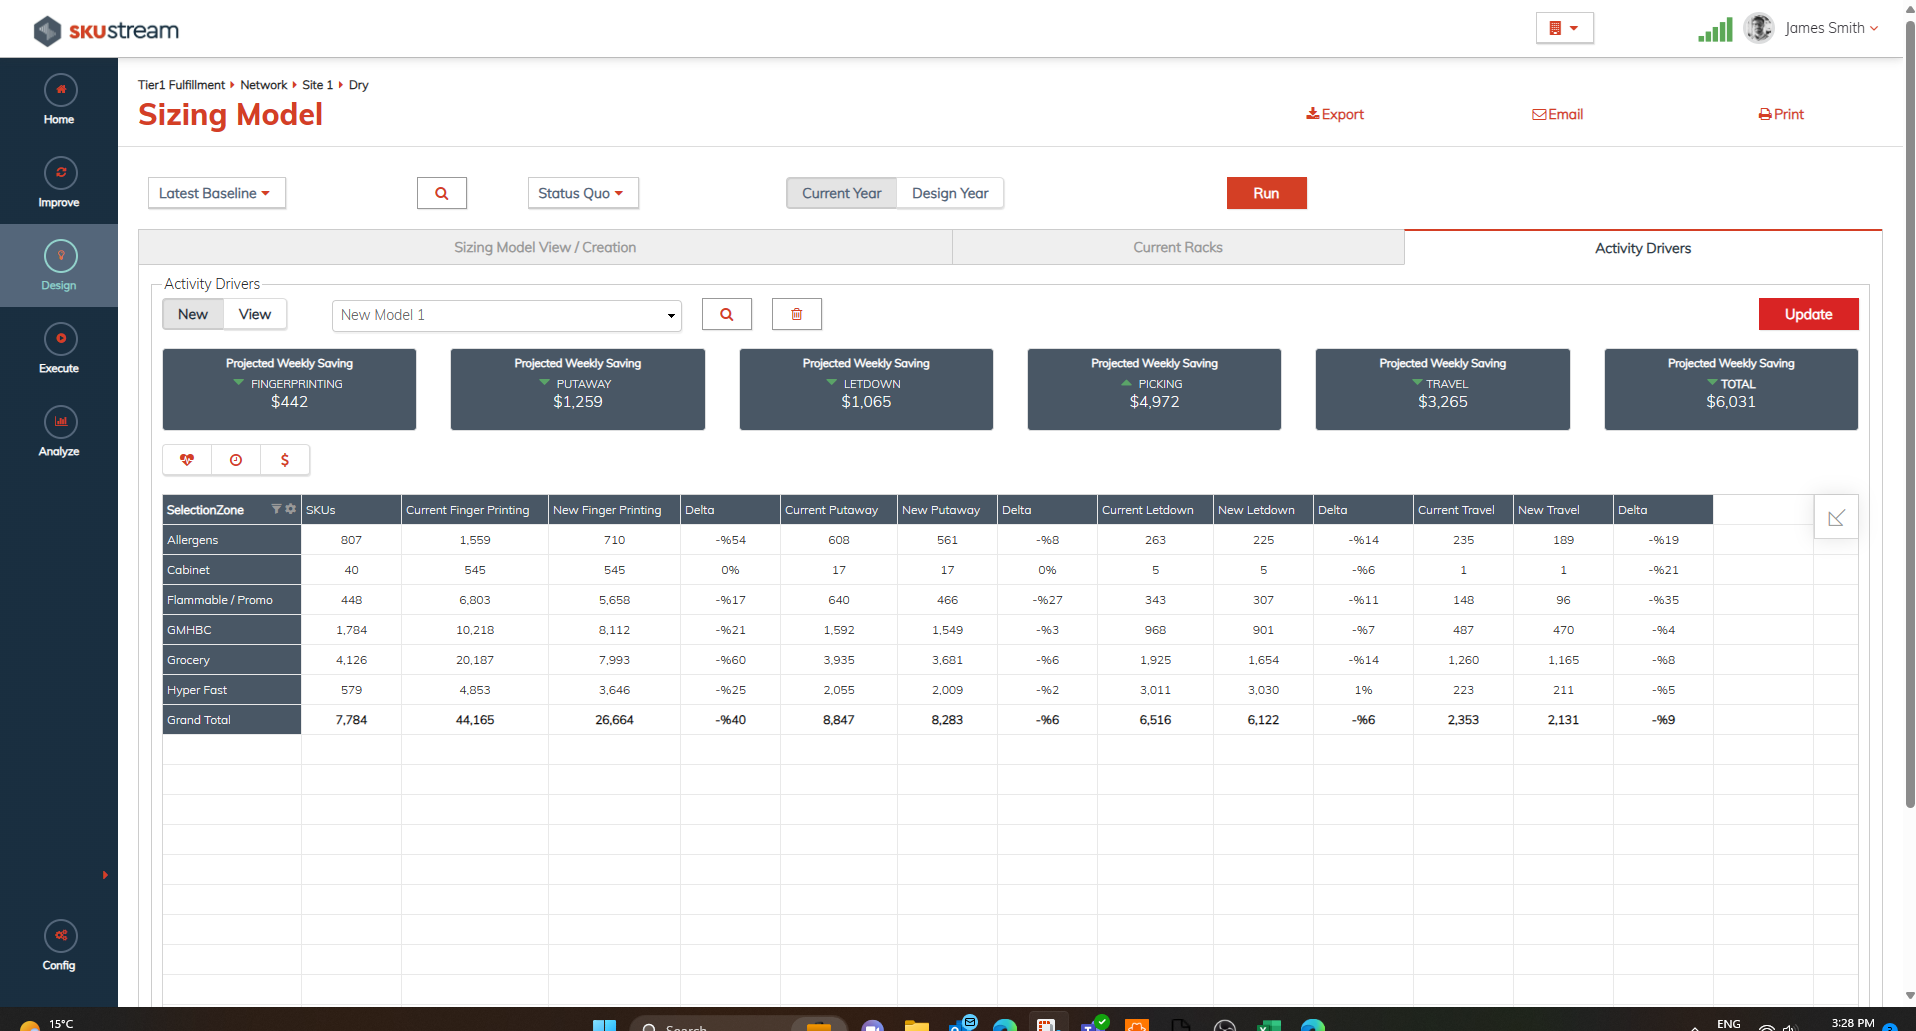The image size is (1916, 1031).
Task: Open Config in the sidebar
Action: [59, 946]
